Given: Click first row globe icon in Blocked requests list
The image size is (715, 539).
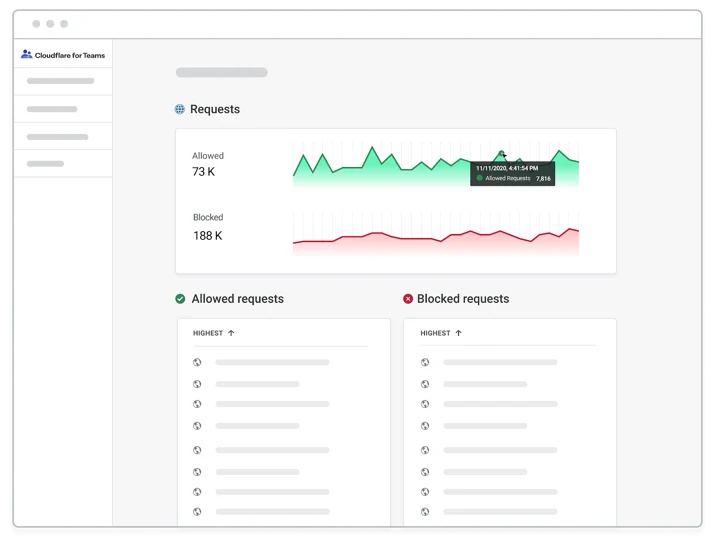Looking at the screenshot, I should point(425,362).
